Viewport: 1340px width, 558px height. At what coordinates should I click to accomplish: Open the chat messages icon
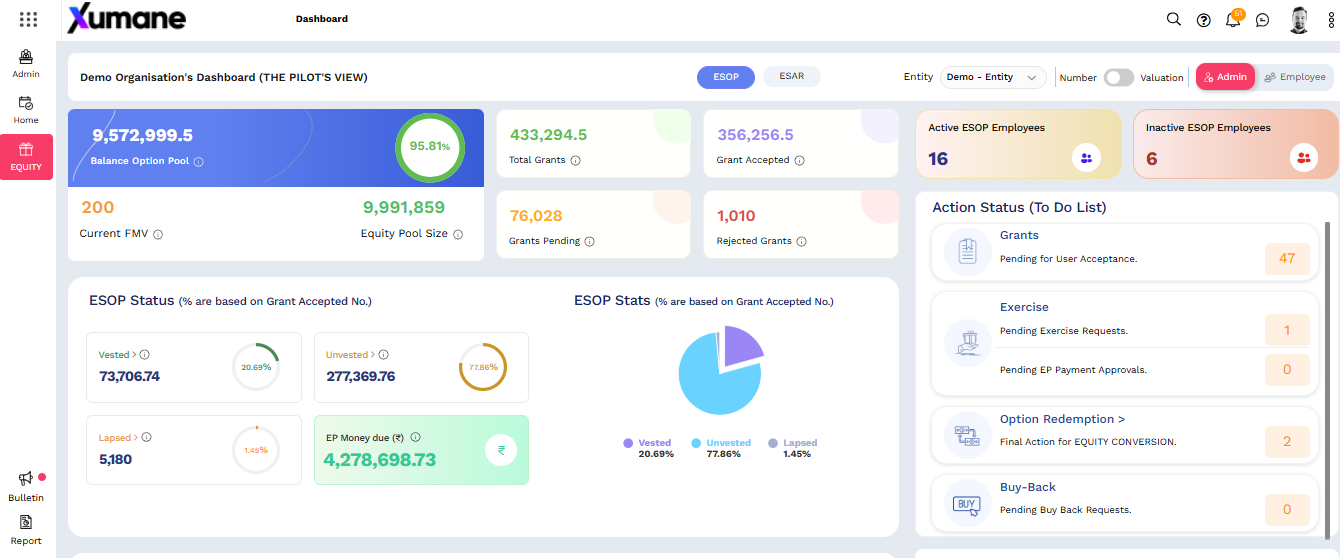coord(1263,20)
